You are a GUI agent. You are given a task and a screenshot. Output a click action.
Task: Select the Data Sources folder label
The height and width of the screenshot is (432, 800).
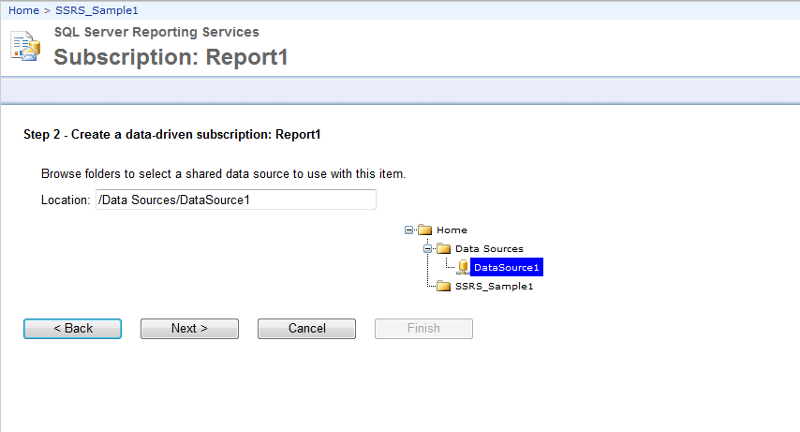click(x=489, y=249)
